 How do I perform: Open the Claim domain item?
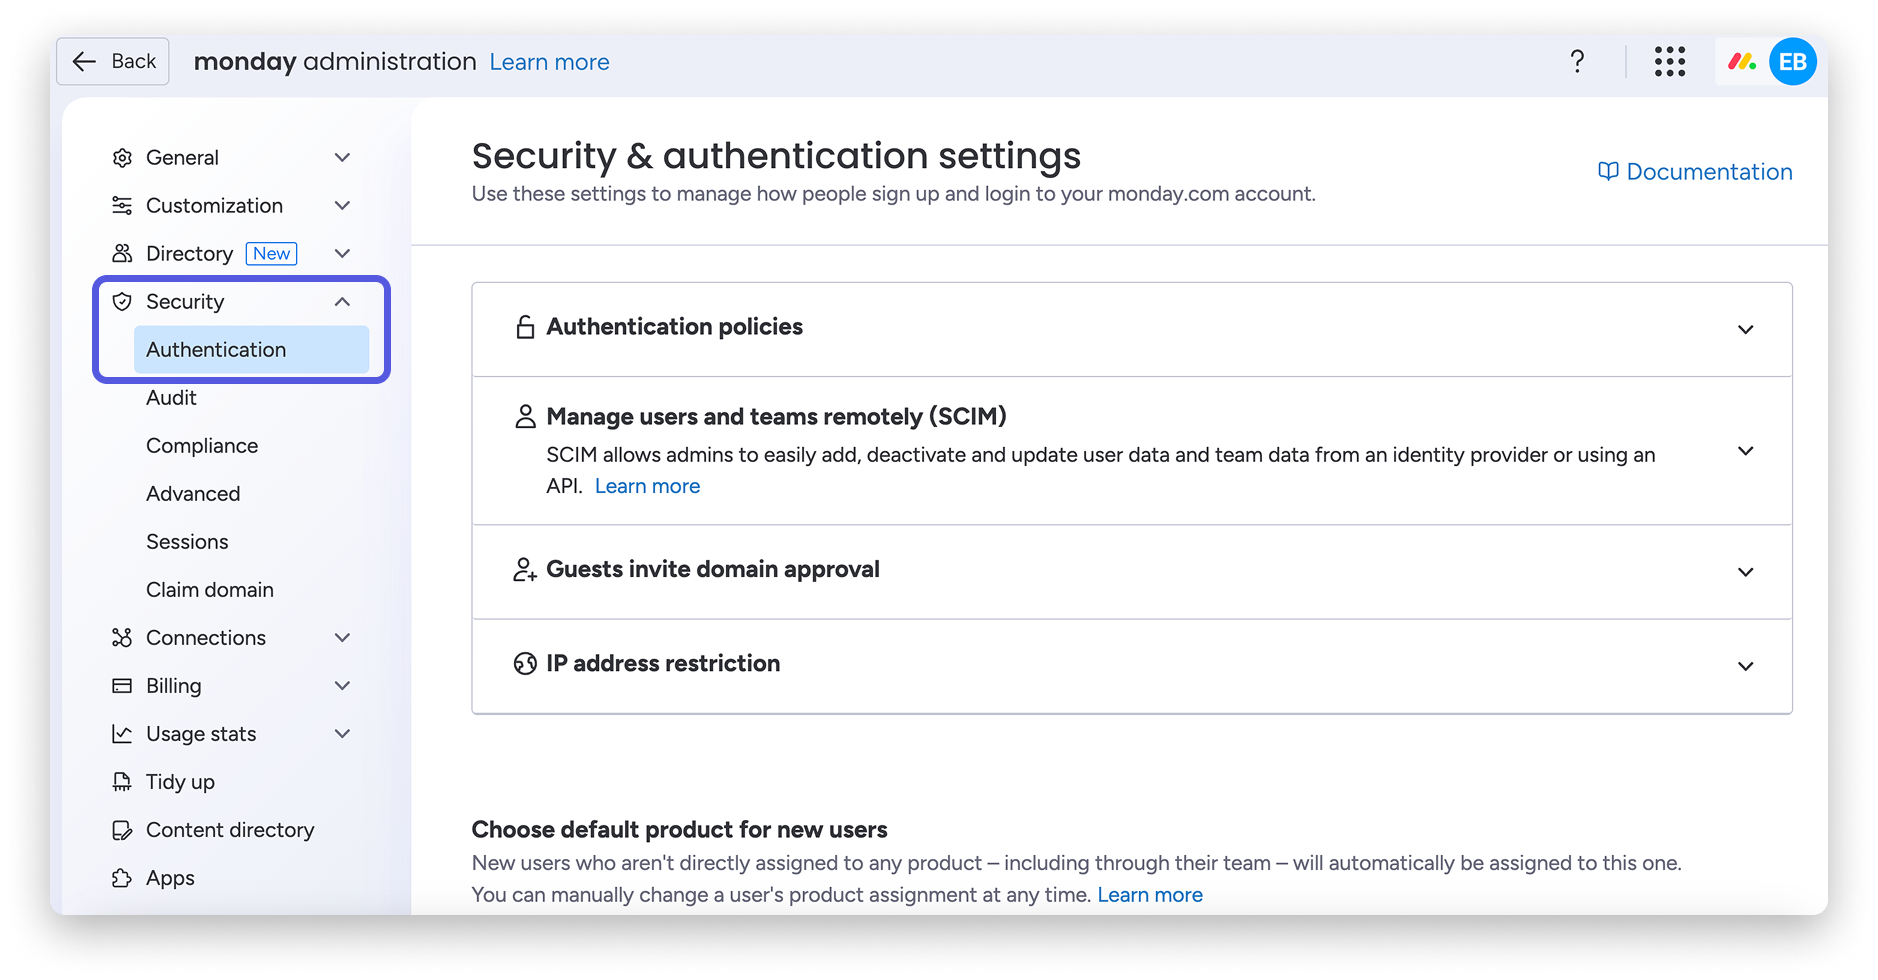210,590
